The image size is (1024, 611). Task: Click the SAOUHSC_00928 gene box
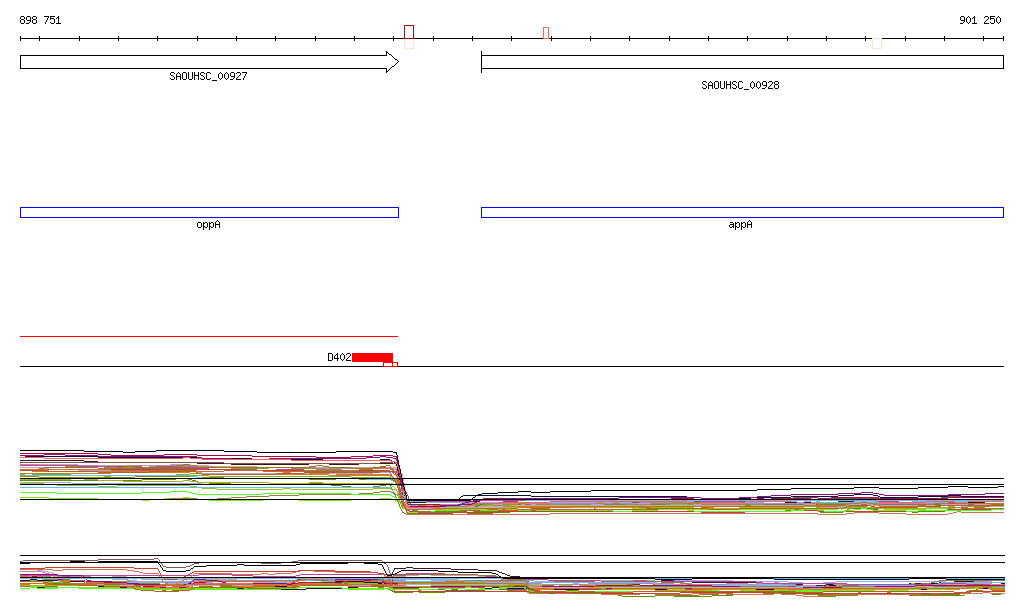pos(743,62)
